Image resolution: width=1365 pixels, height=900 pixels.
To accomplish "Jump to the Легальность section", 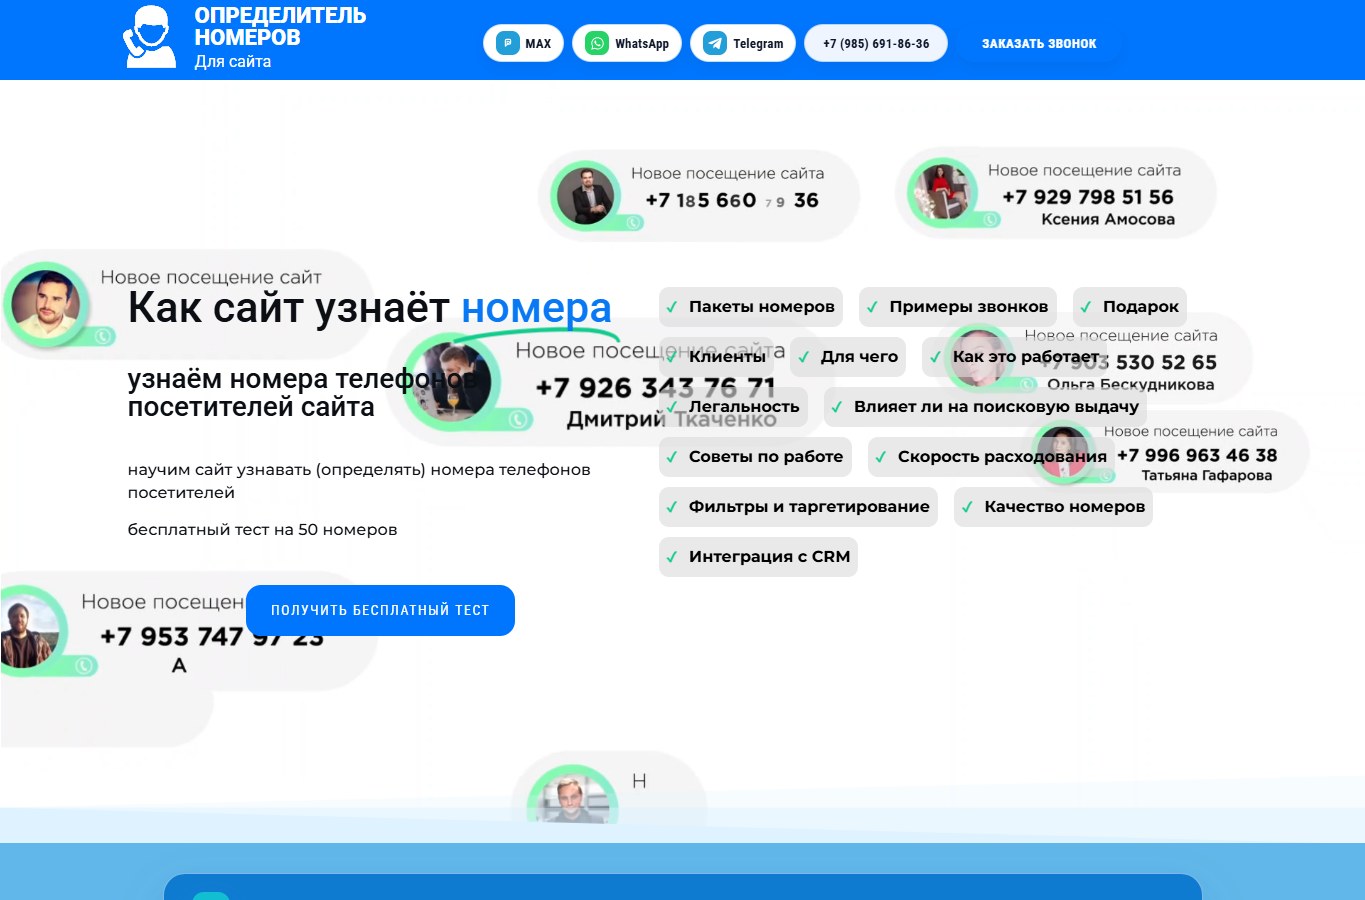I will [733, 407].
